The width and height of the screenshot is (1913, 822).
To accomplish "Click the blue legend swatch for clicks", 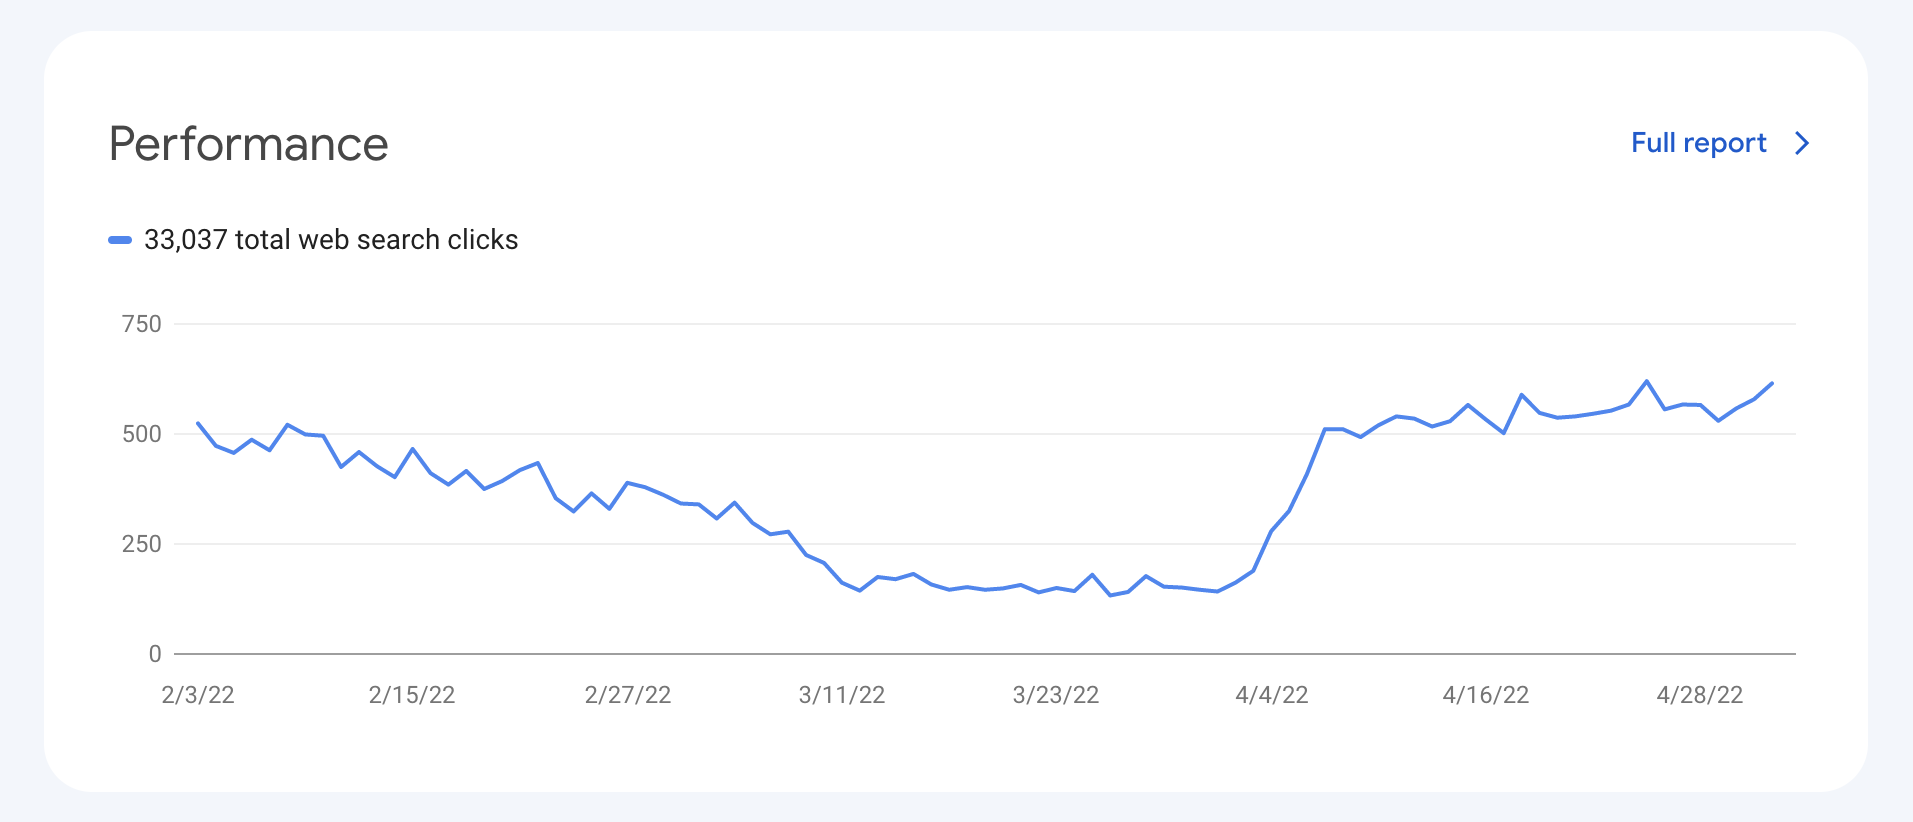I will (120, 240).
